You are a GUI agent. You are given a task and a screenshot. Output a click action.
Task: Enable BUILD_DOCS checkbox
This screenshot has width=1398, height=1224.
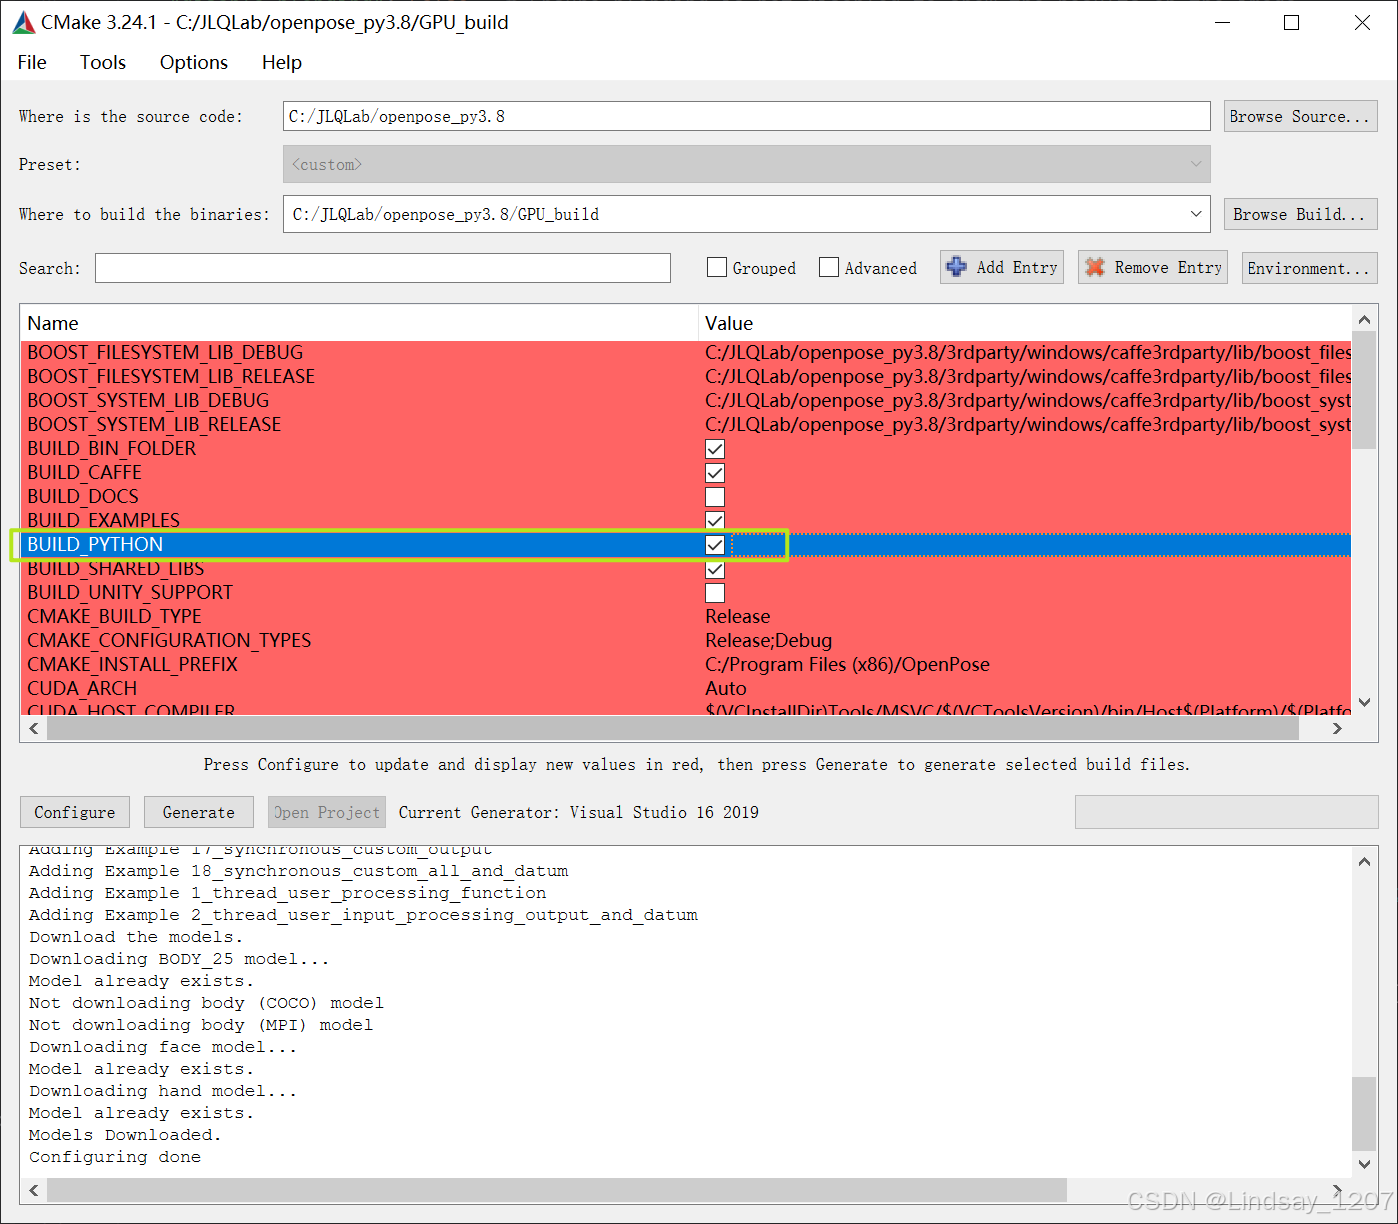(715, 497)
